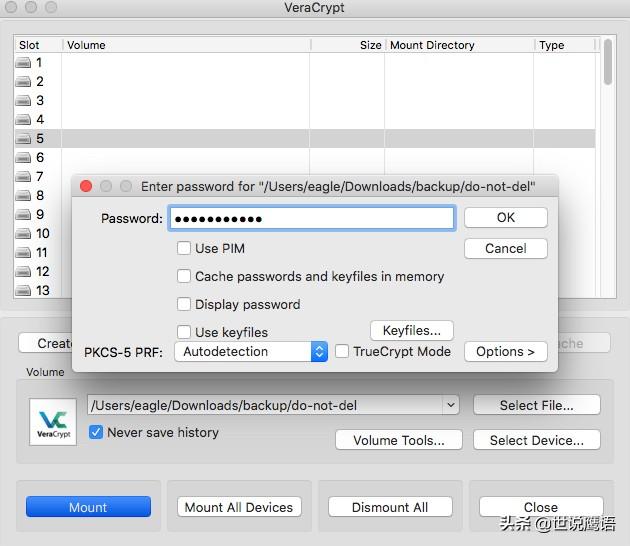Click the Mount Directory column header
This screenshot has width=630, height=546.
point(432,45)
